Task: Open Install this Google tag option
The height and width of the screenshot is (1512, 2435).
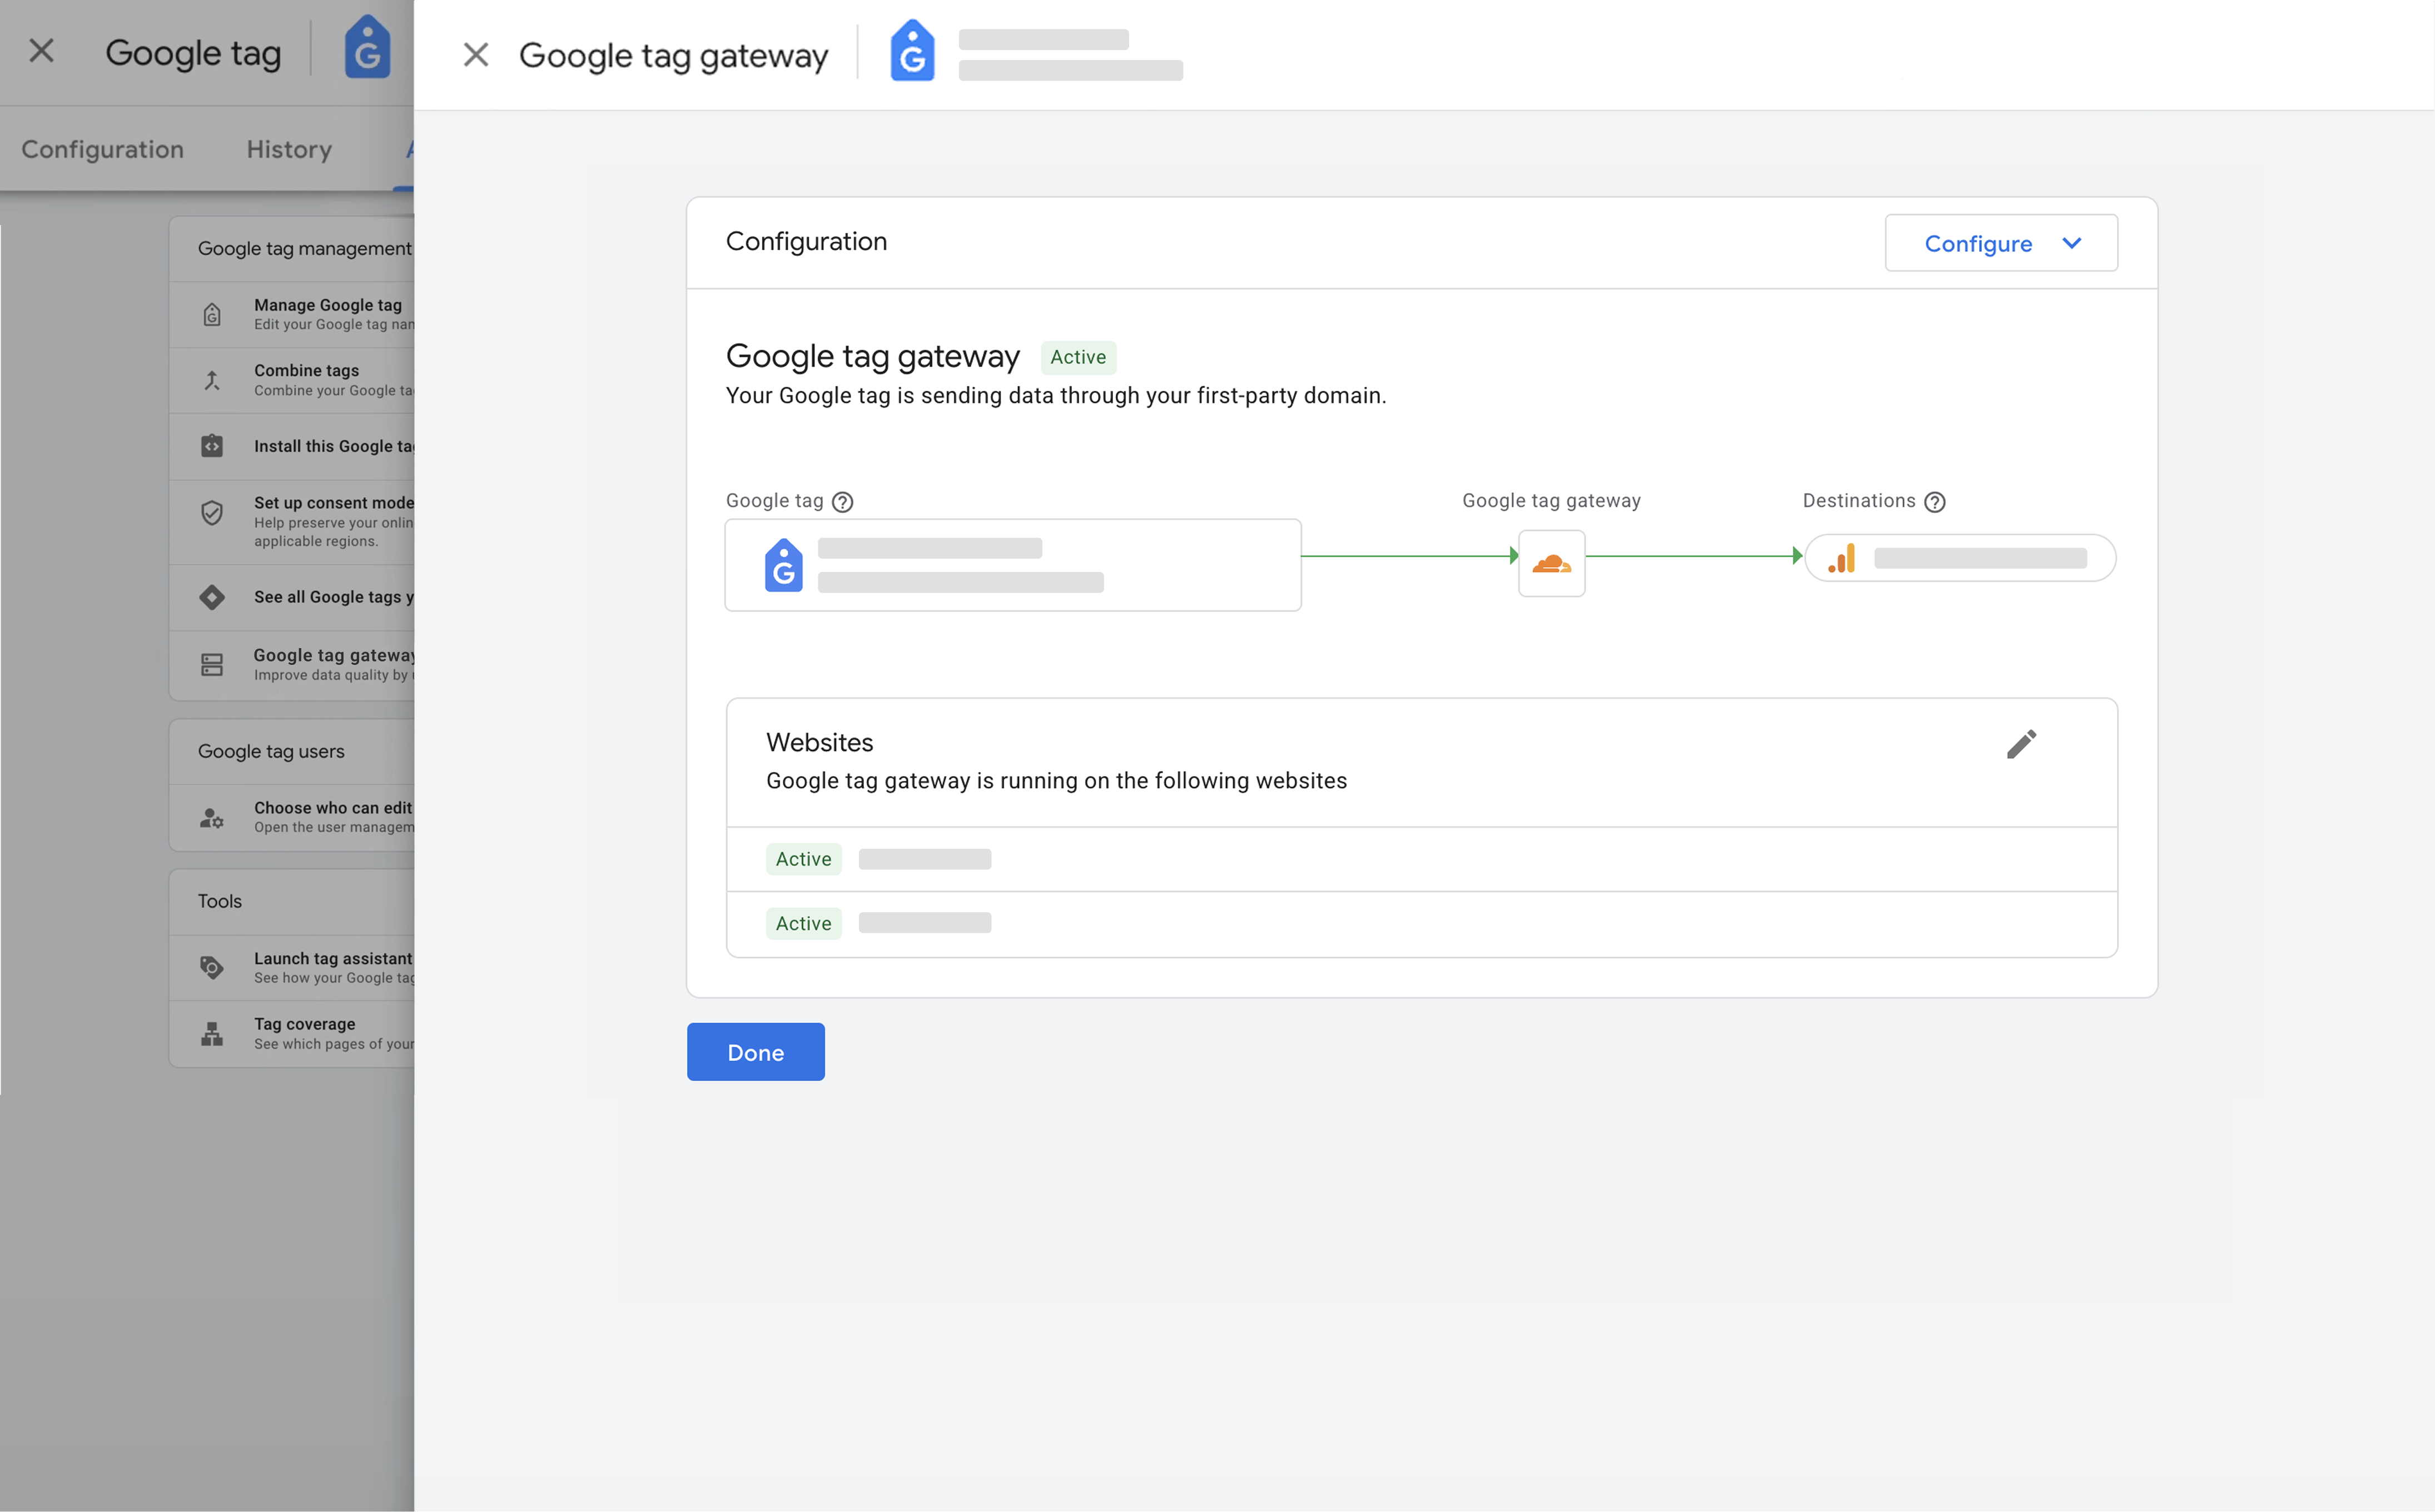Action: tap(292, 447)
